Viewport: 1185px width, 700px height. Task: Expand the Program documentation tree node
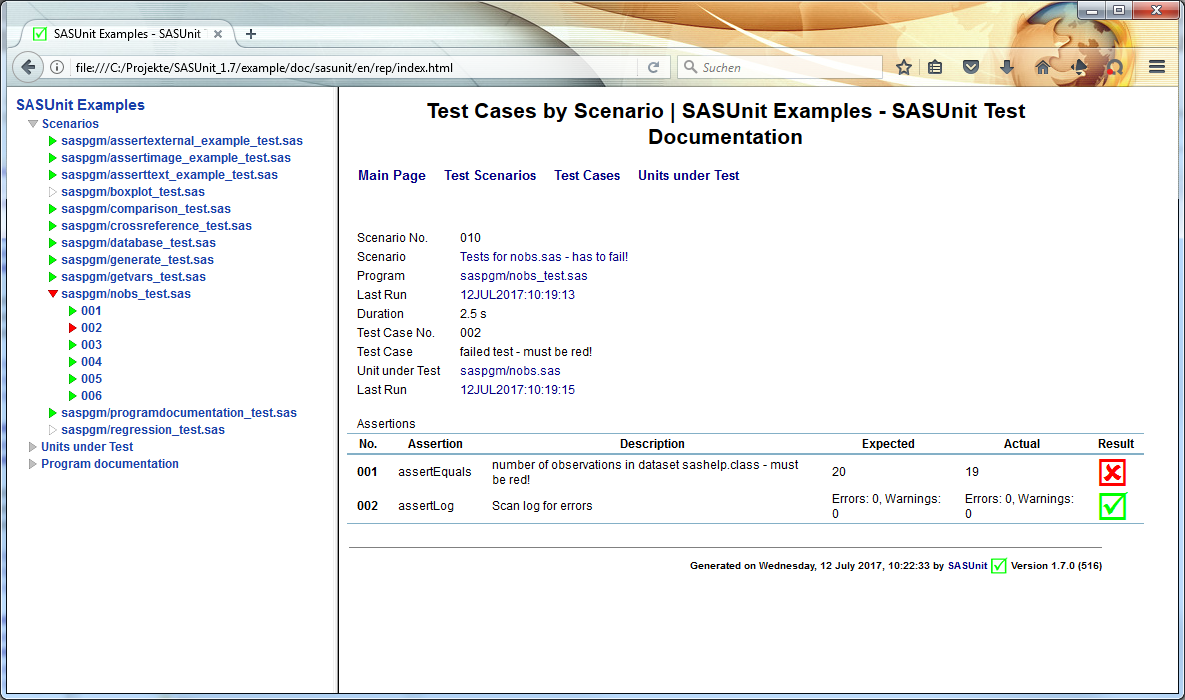(32, 463)
